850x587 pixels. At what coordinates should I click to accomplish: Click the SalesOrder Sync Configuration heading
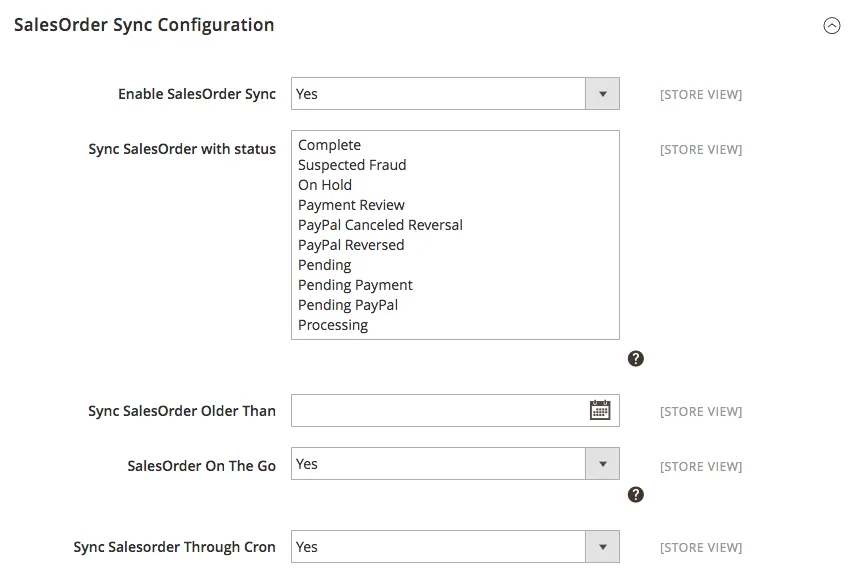click(x=144, y=25)
